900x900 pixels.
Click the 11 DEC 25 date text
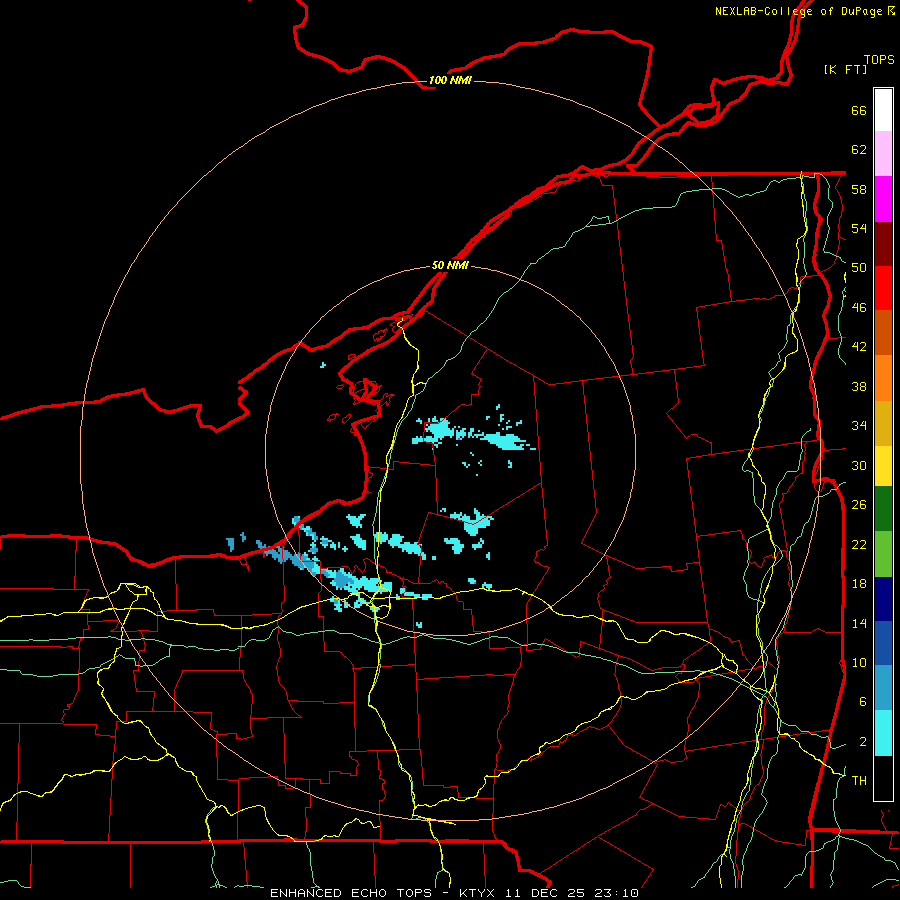pos(545,893)
